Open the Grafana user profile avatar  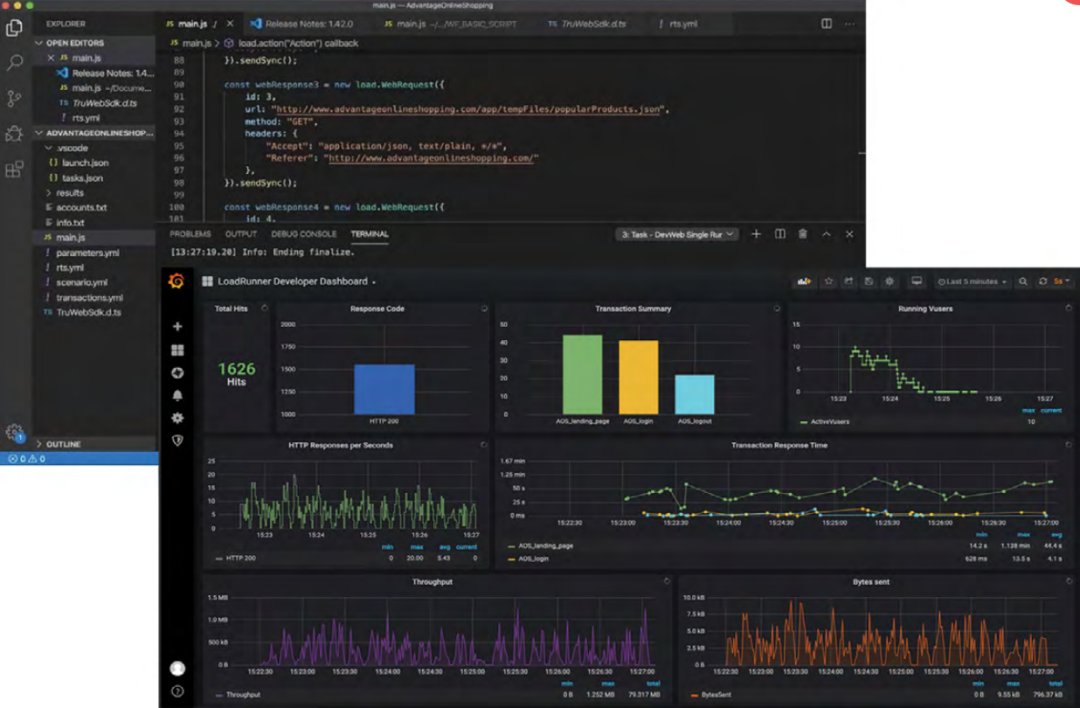(x=177, y=668)
